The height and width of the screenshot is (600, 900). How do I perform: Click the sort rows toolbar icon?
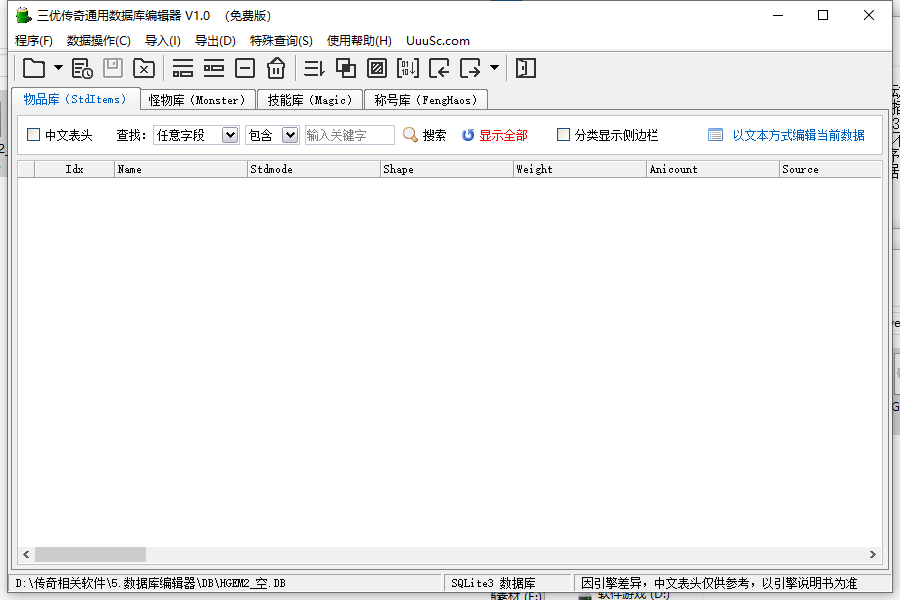click(314, 68)
